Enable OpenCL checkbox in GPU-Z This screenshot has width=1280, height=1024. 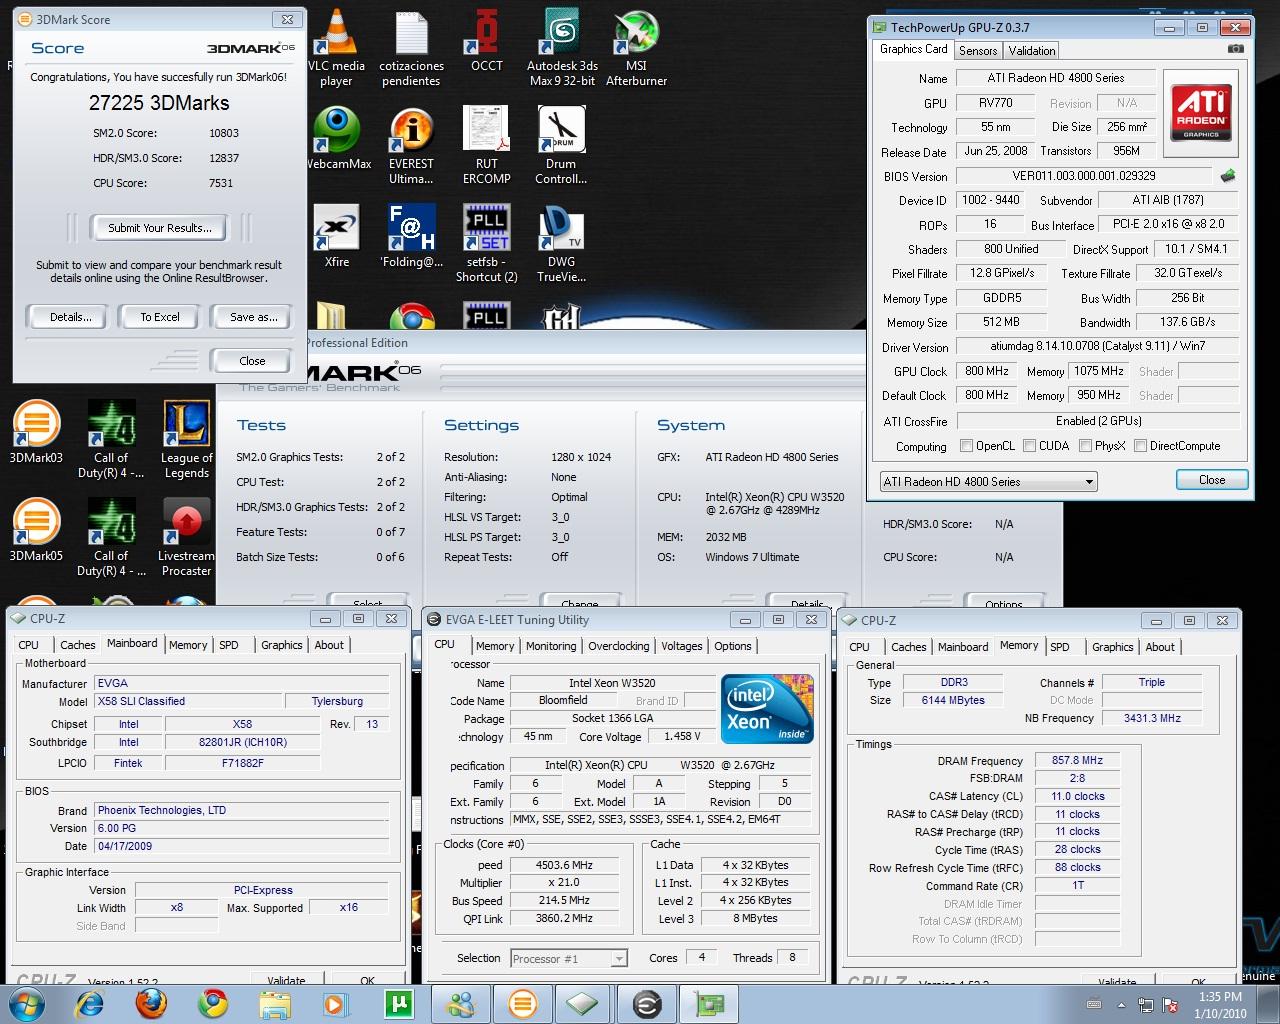coord(966,446)
